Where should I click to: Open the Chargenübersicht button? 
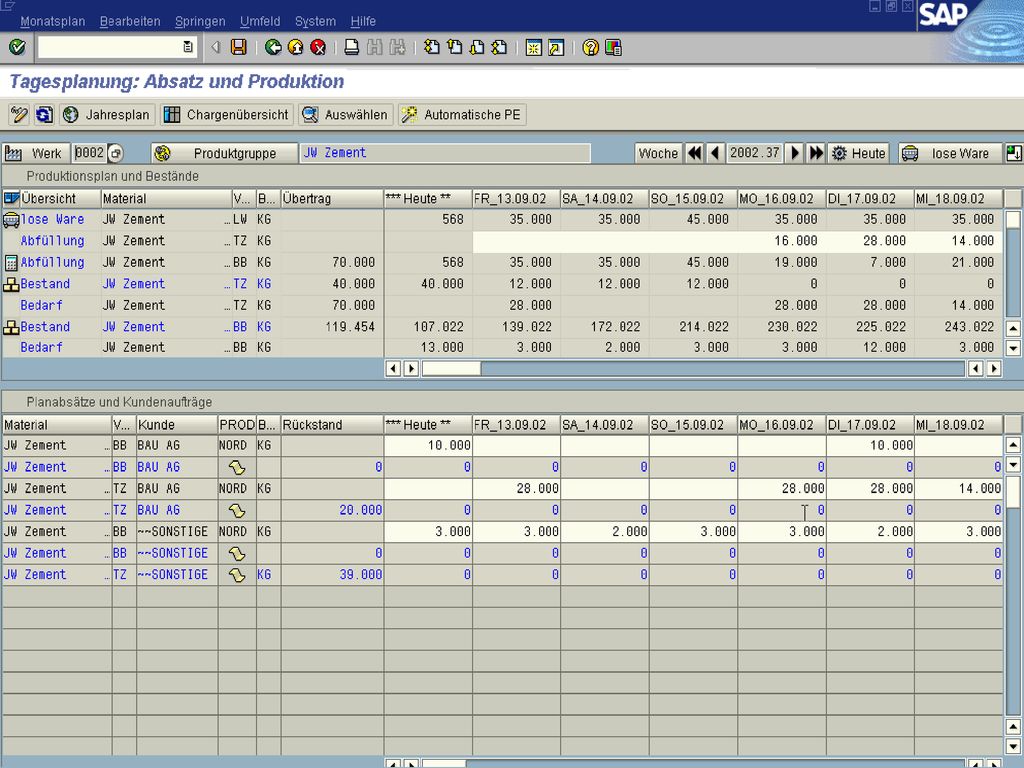click(226, 115)
